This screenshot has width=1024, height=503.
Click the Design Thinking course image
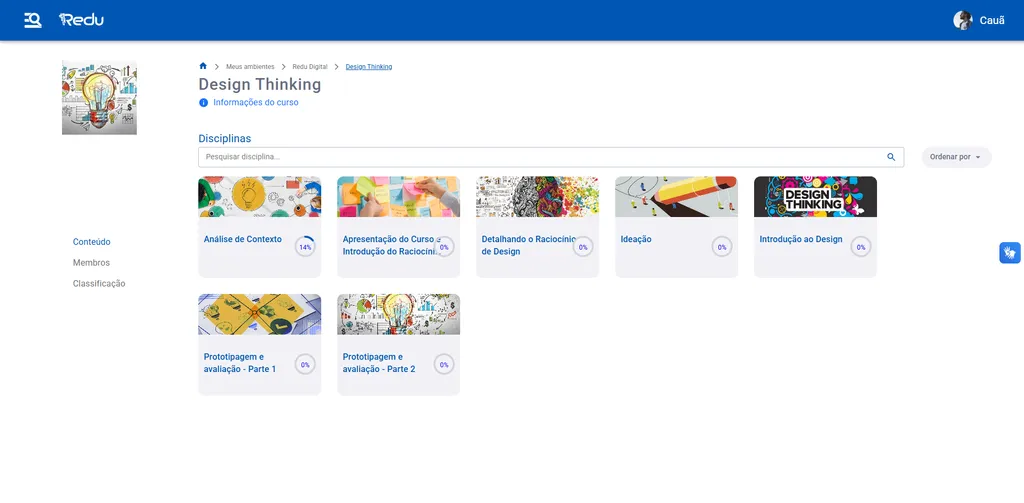point(99,98)
